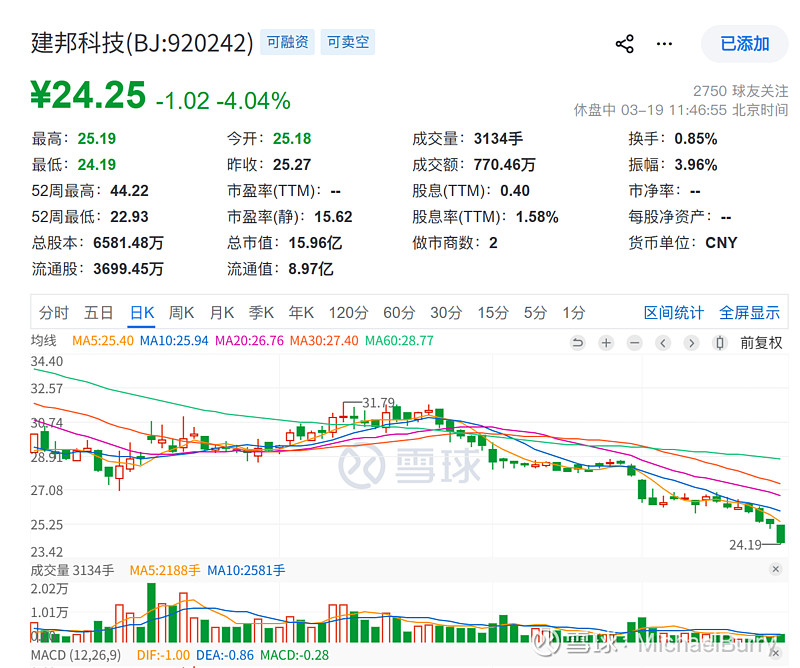Screen dimensions: 800x668
Task: Select the 月K chart tab
Action: pyautogui.click(x=221, y=312)
